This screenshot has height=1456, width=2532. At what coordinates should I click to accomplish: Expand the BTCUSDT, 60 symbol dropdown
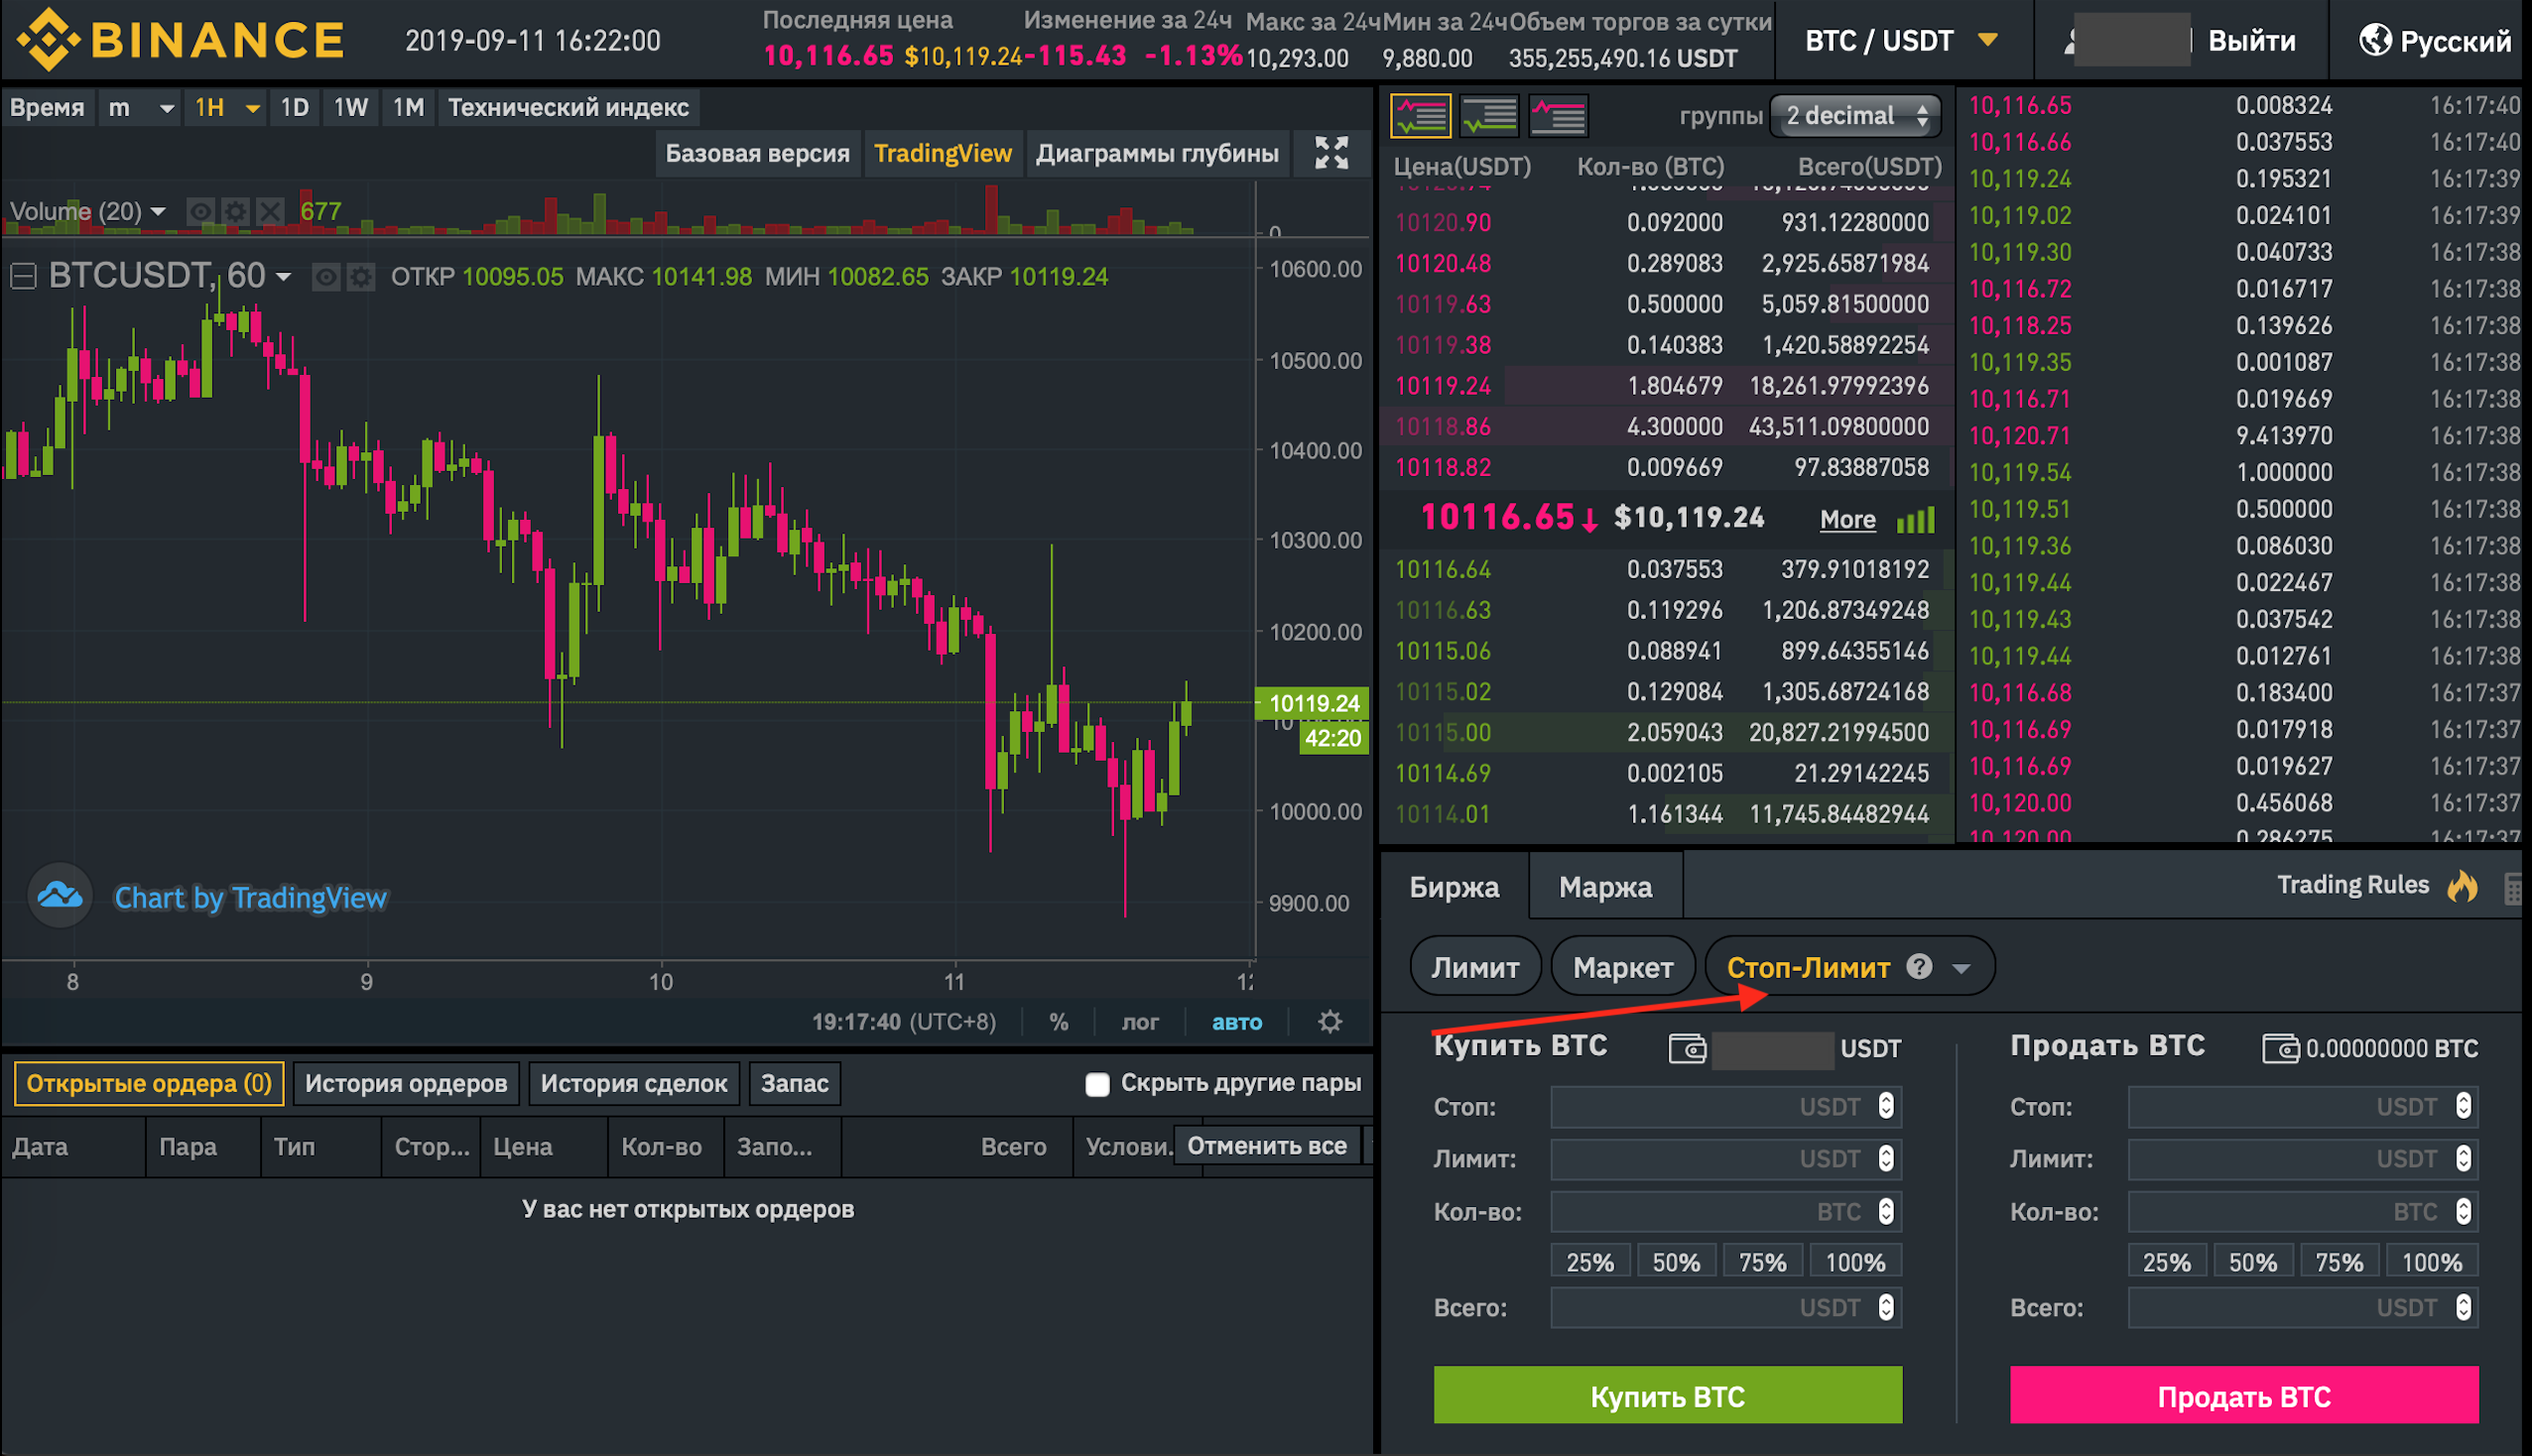click(x=283, y=277)
